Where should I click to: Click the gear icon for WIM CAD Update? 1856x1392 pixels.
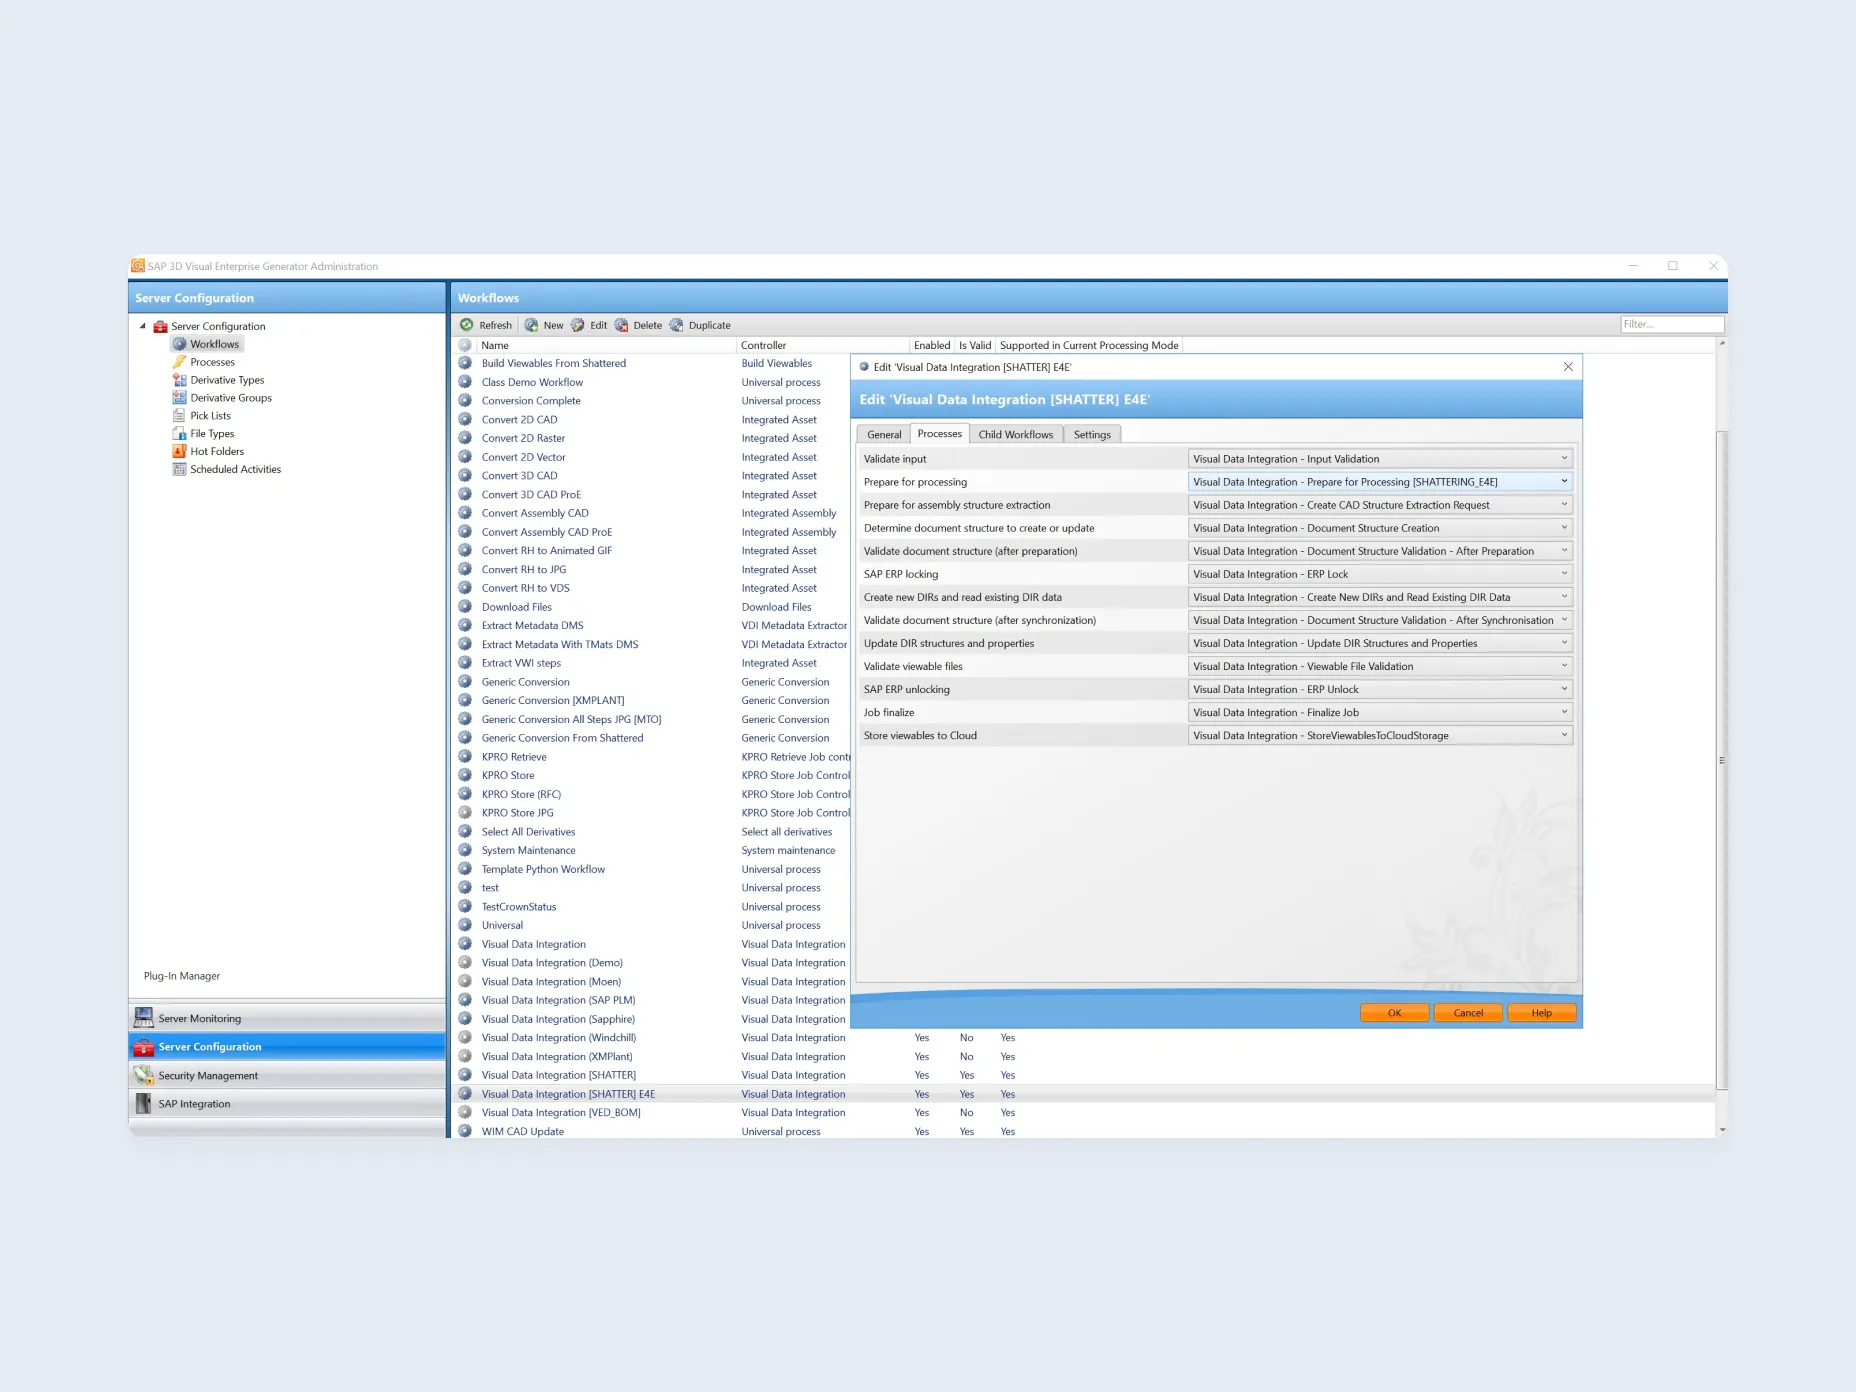(x=465, y=1131)
